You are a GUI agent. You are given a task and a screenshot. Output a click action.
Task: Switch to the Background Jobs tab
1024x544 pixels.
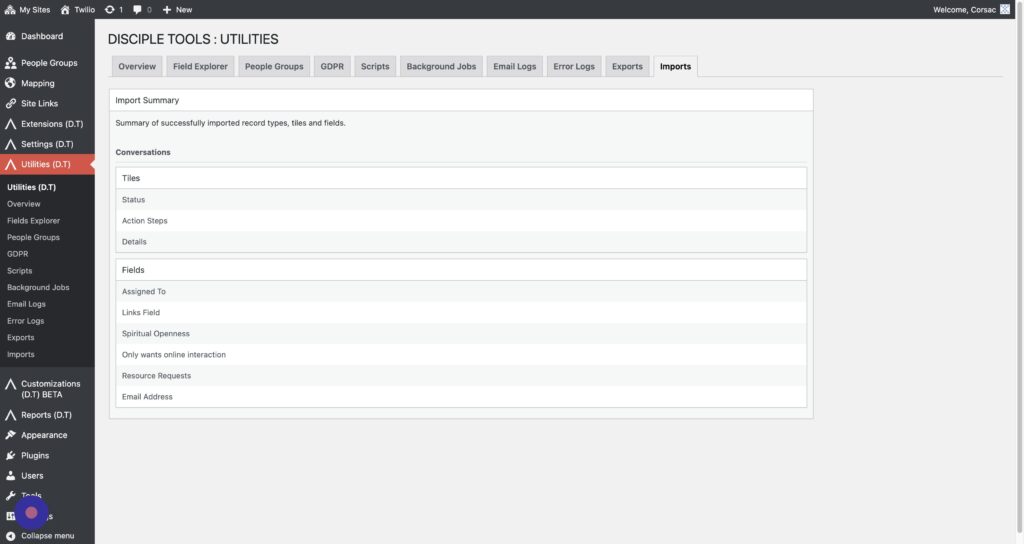tap(441, 67)
